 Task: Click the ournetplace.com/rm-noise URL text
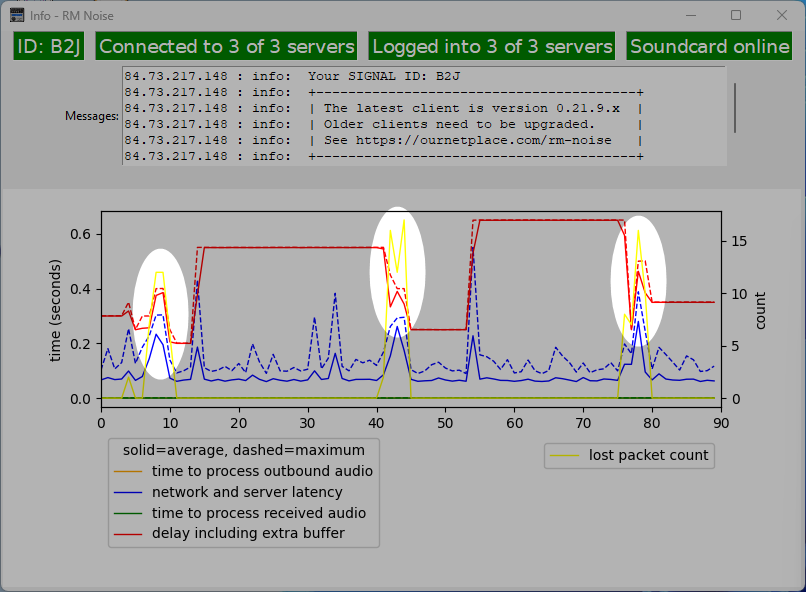(x=483, y=140)
